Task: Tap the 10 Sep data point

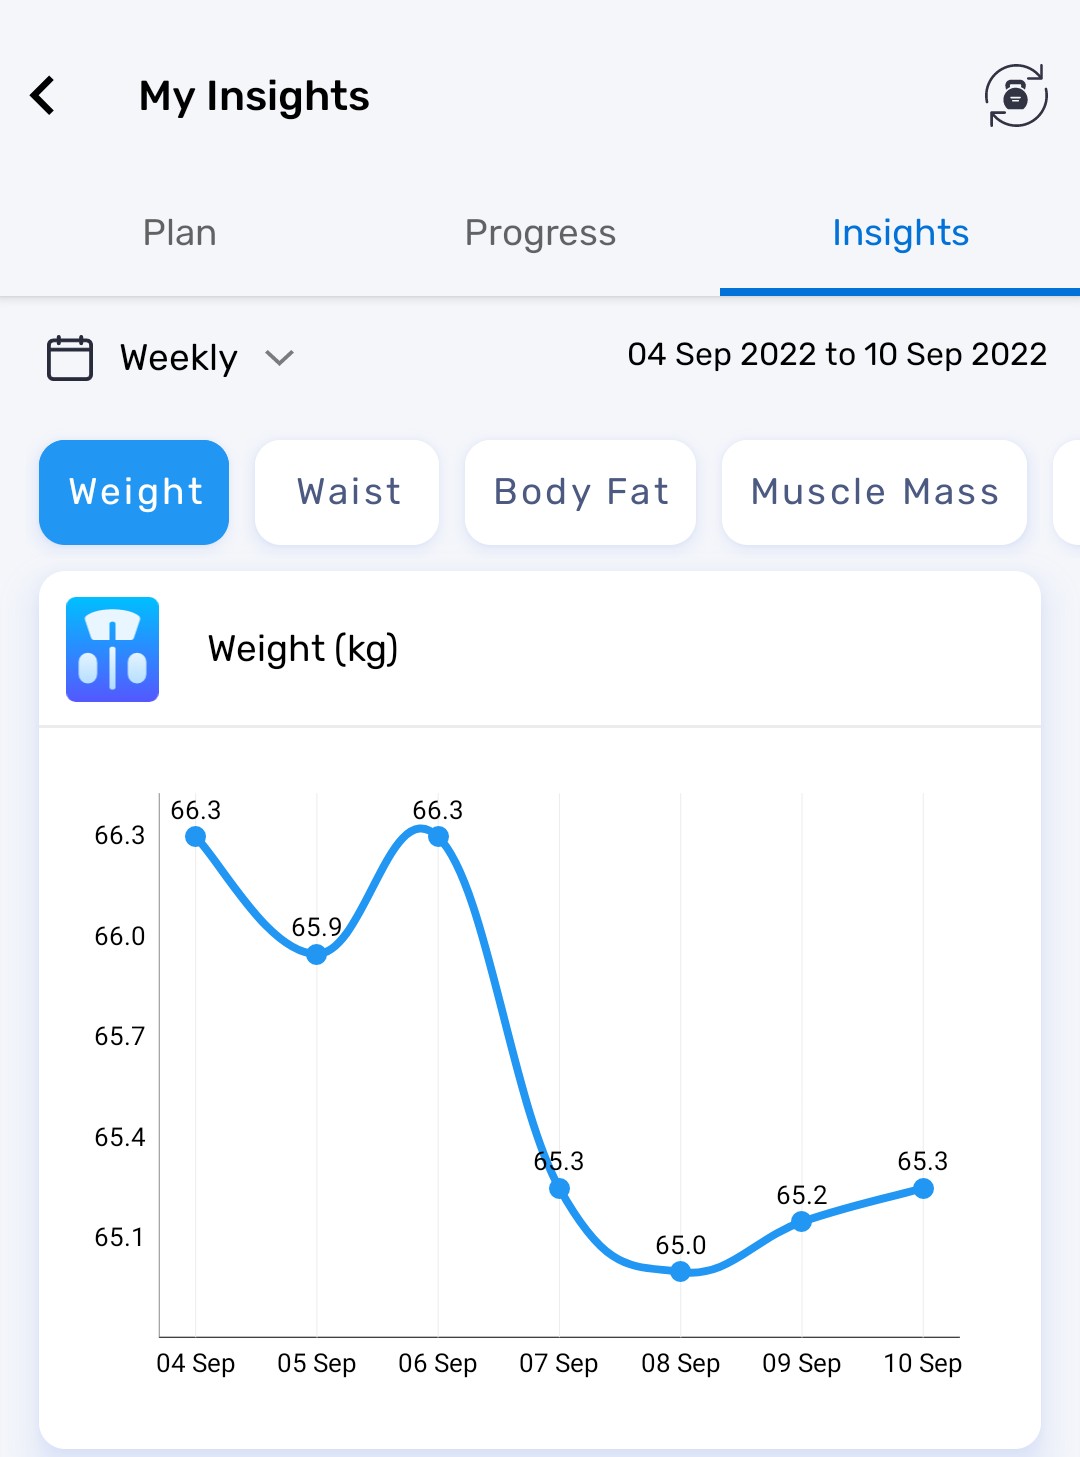Action: coord(923,1188)
